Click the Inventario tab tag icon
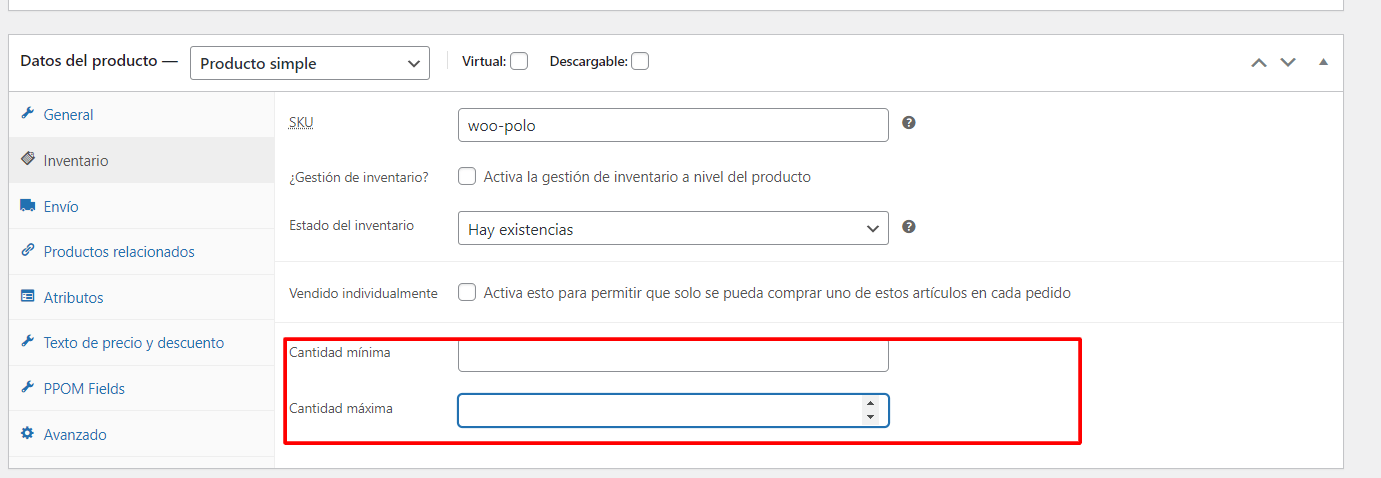Image resolution: width=1381 pixels, height=478 pixels. (28, 159)
